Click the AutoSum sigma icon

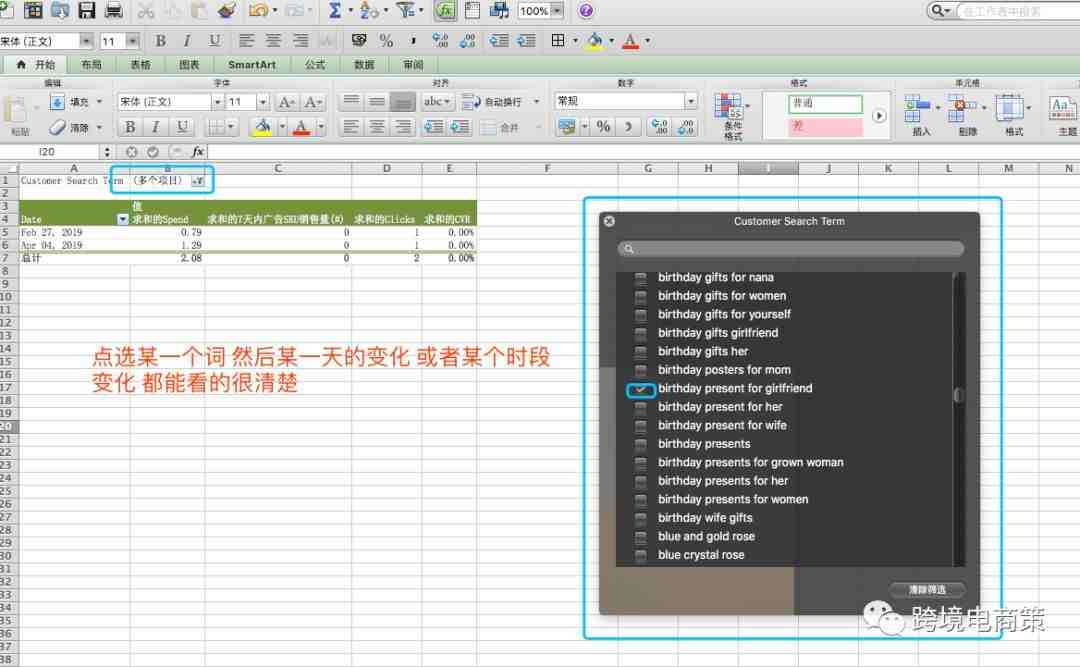tap(335, 10)
